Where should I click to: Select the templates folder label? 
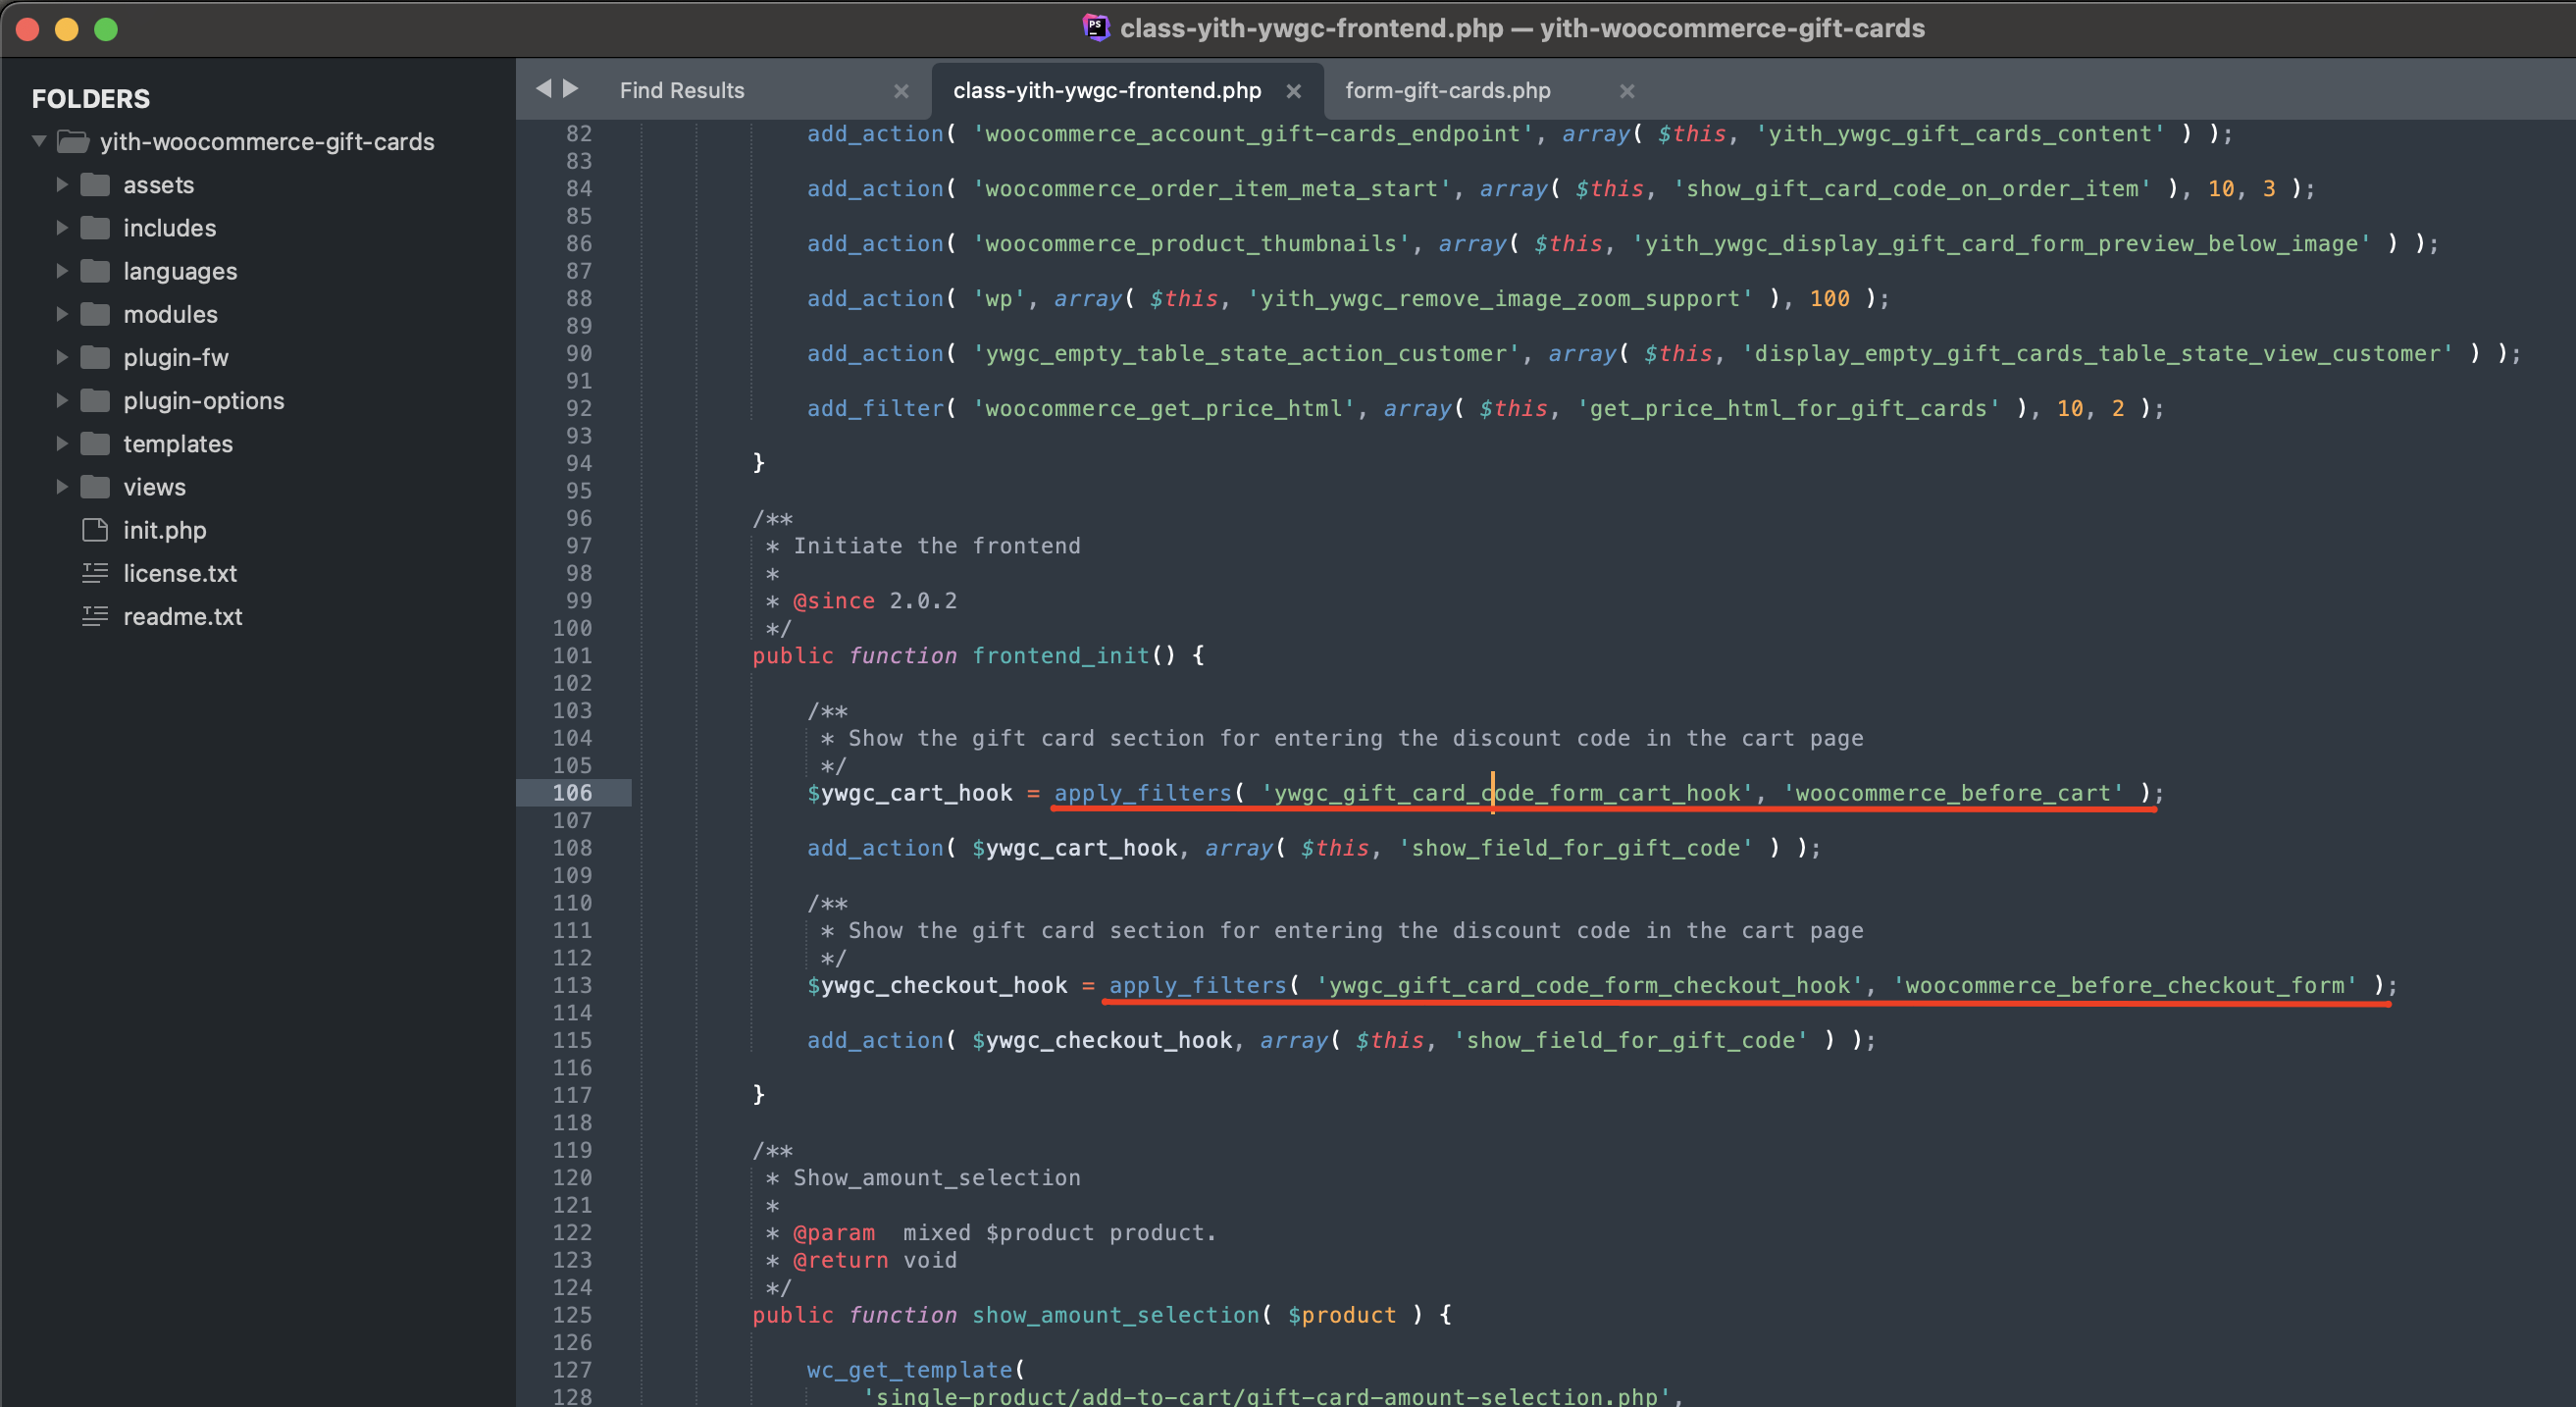coord(178,443)
